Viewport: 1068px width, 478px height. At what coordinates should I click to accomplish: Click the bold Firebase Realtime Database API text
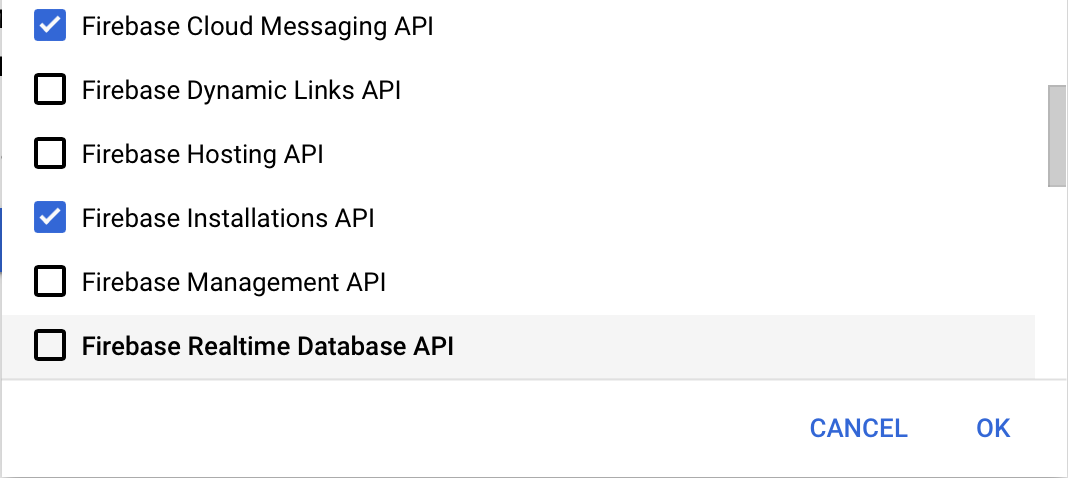point(268,347)
